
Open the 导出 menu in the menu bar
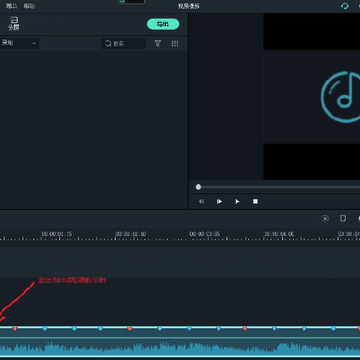[11, 6]
